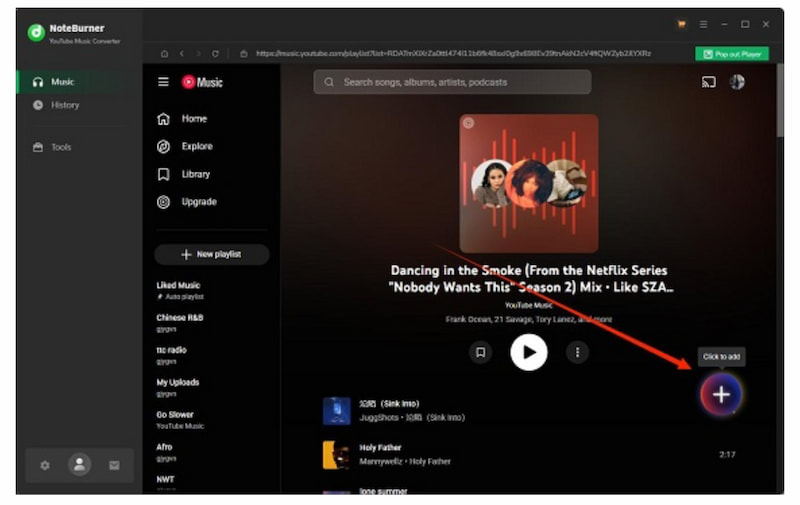Select the 'Holy Father' song title
This screenshot has height=505, width=800.
pos(380,448)
